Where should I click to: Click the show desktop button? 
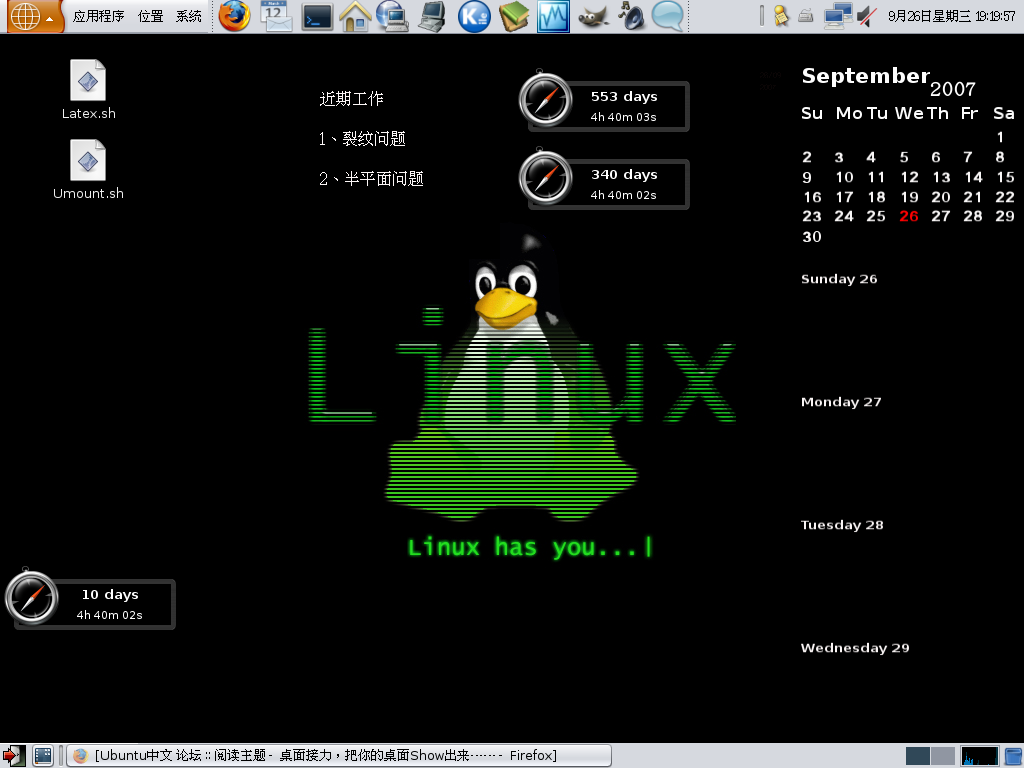click(x=43, y=756)
